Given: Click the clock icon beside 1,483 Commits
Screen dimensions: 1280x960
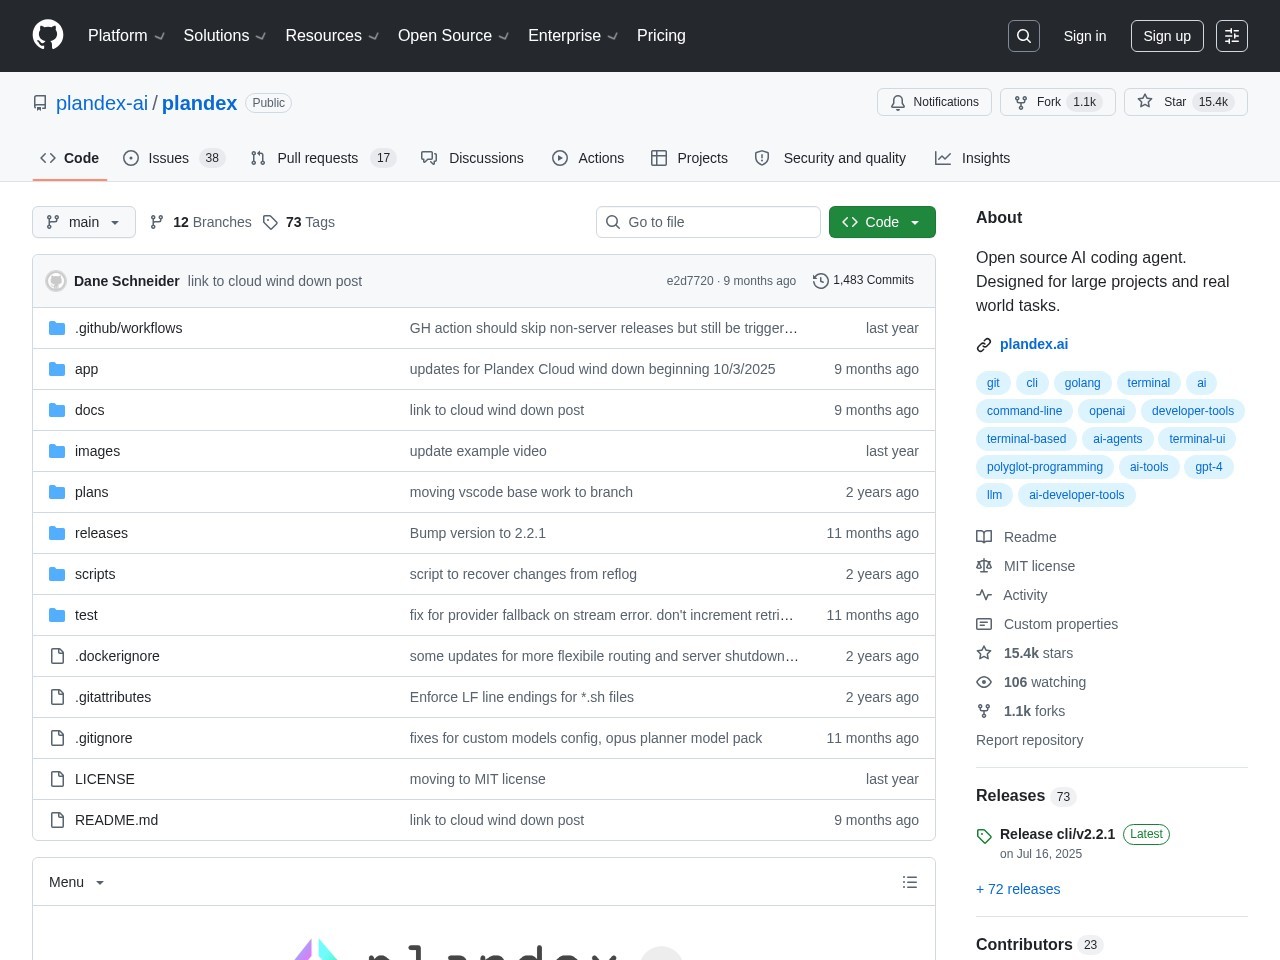Looking at the screenshot, I should click(x=821, y=281).
